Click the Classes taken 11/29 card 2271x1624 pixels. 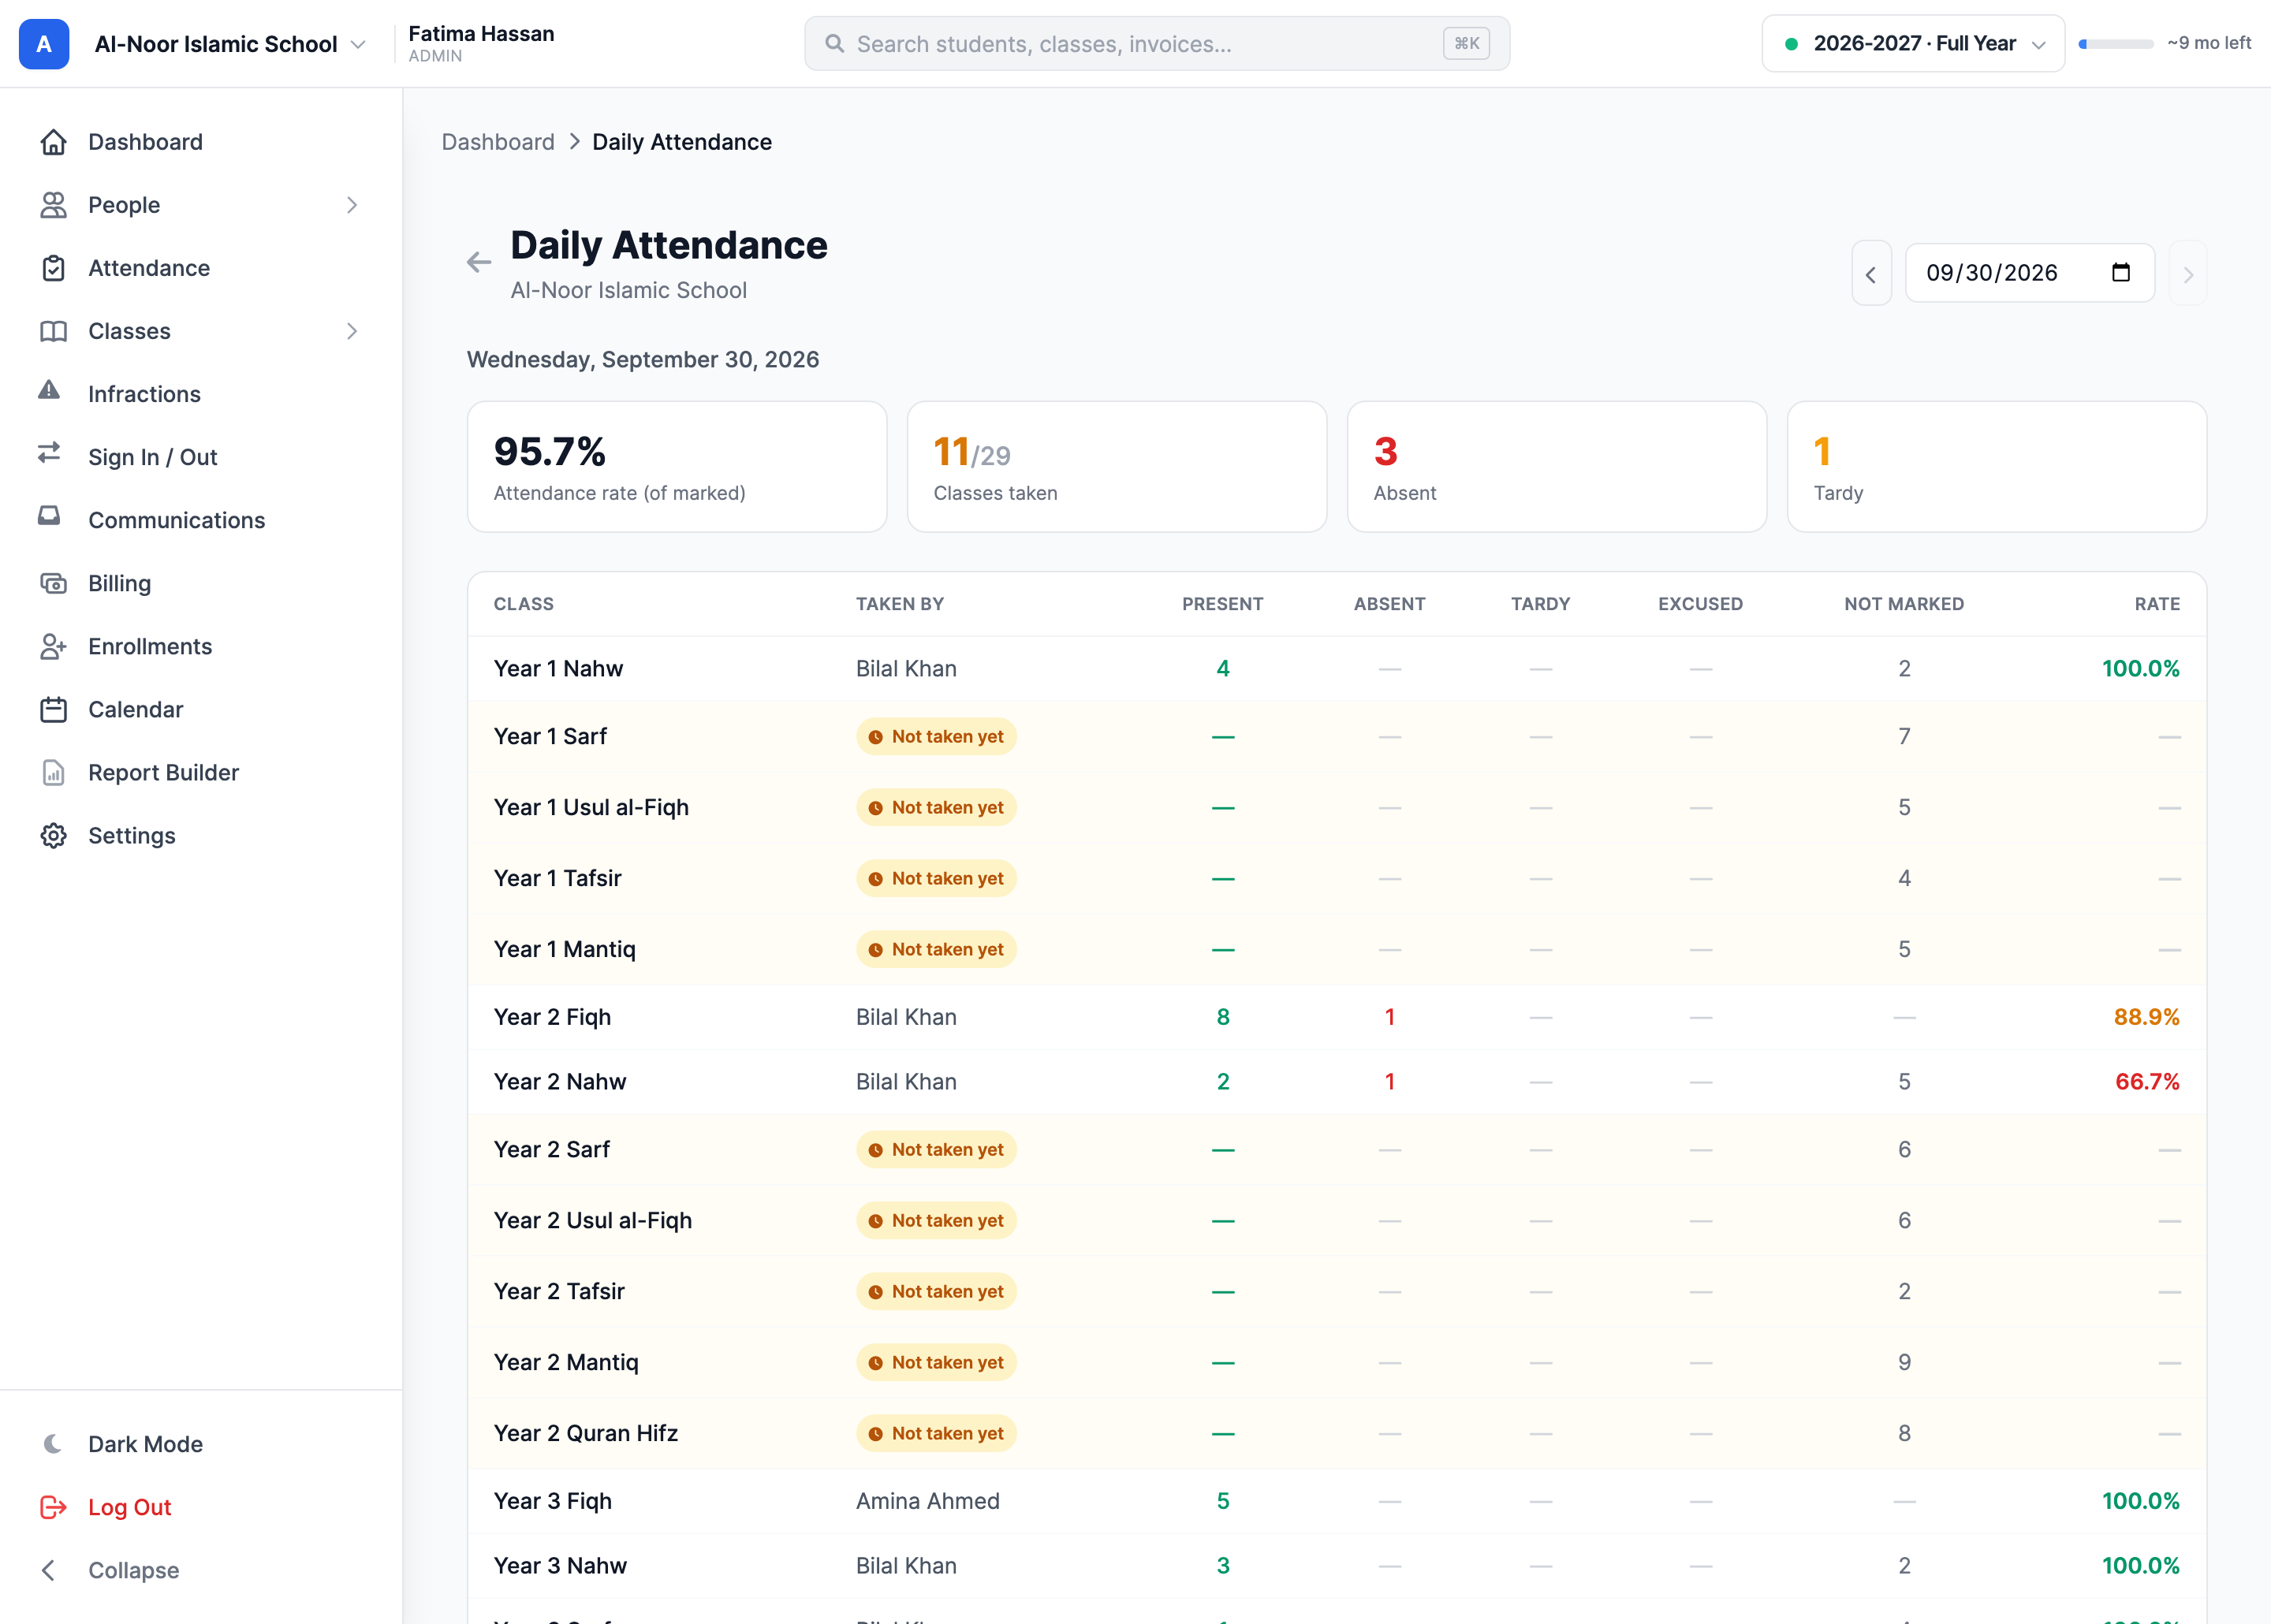coord(1117,467)
